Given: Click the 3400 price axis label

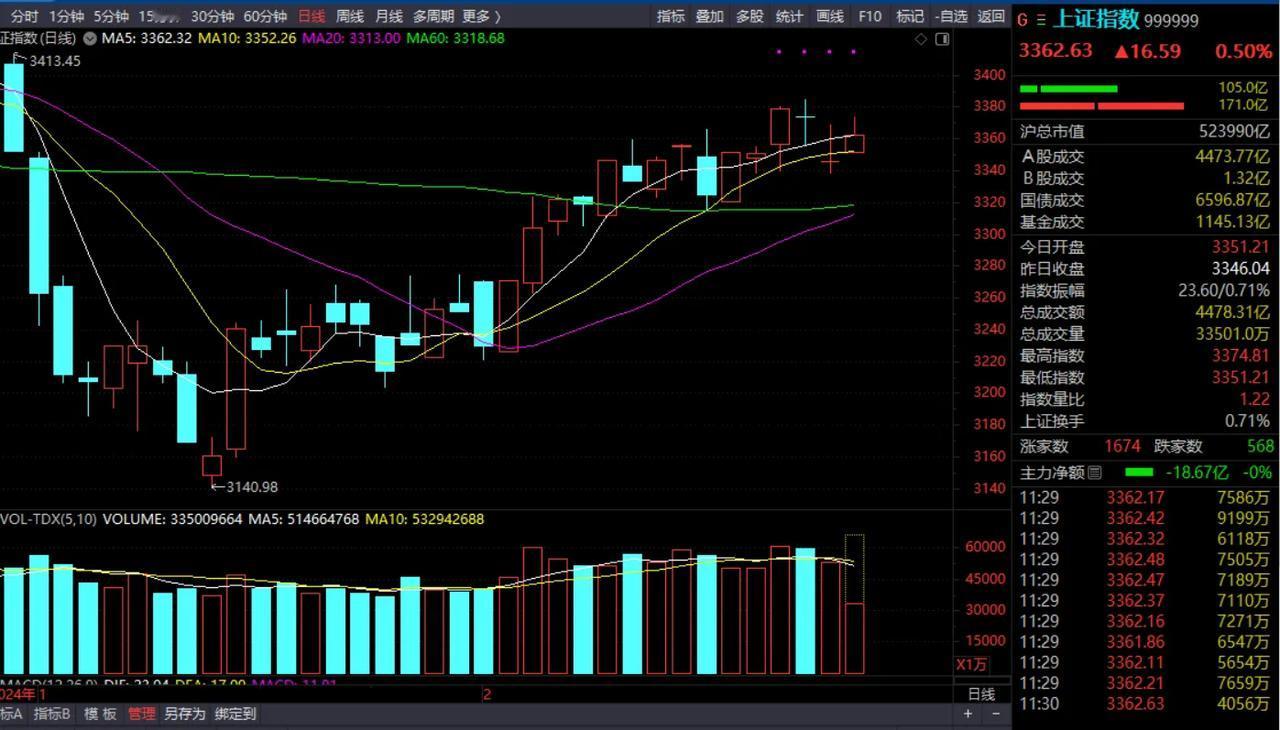Looking at the screenshot, I should (x=989, y=75).
